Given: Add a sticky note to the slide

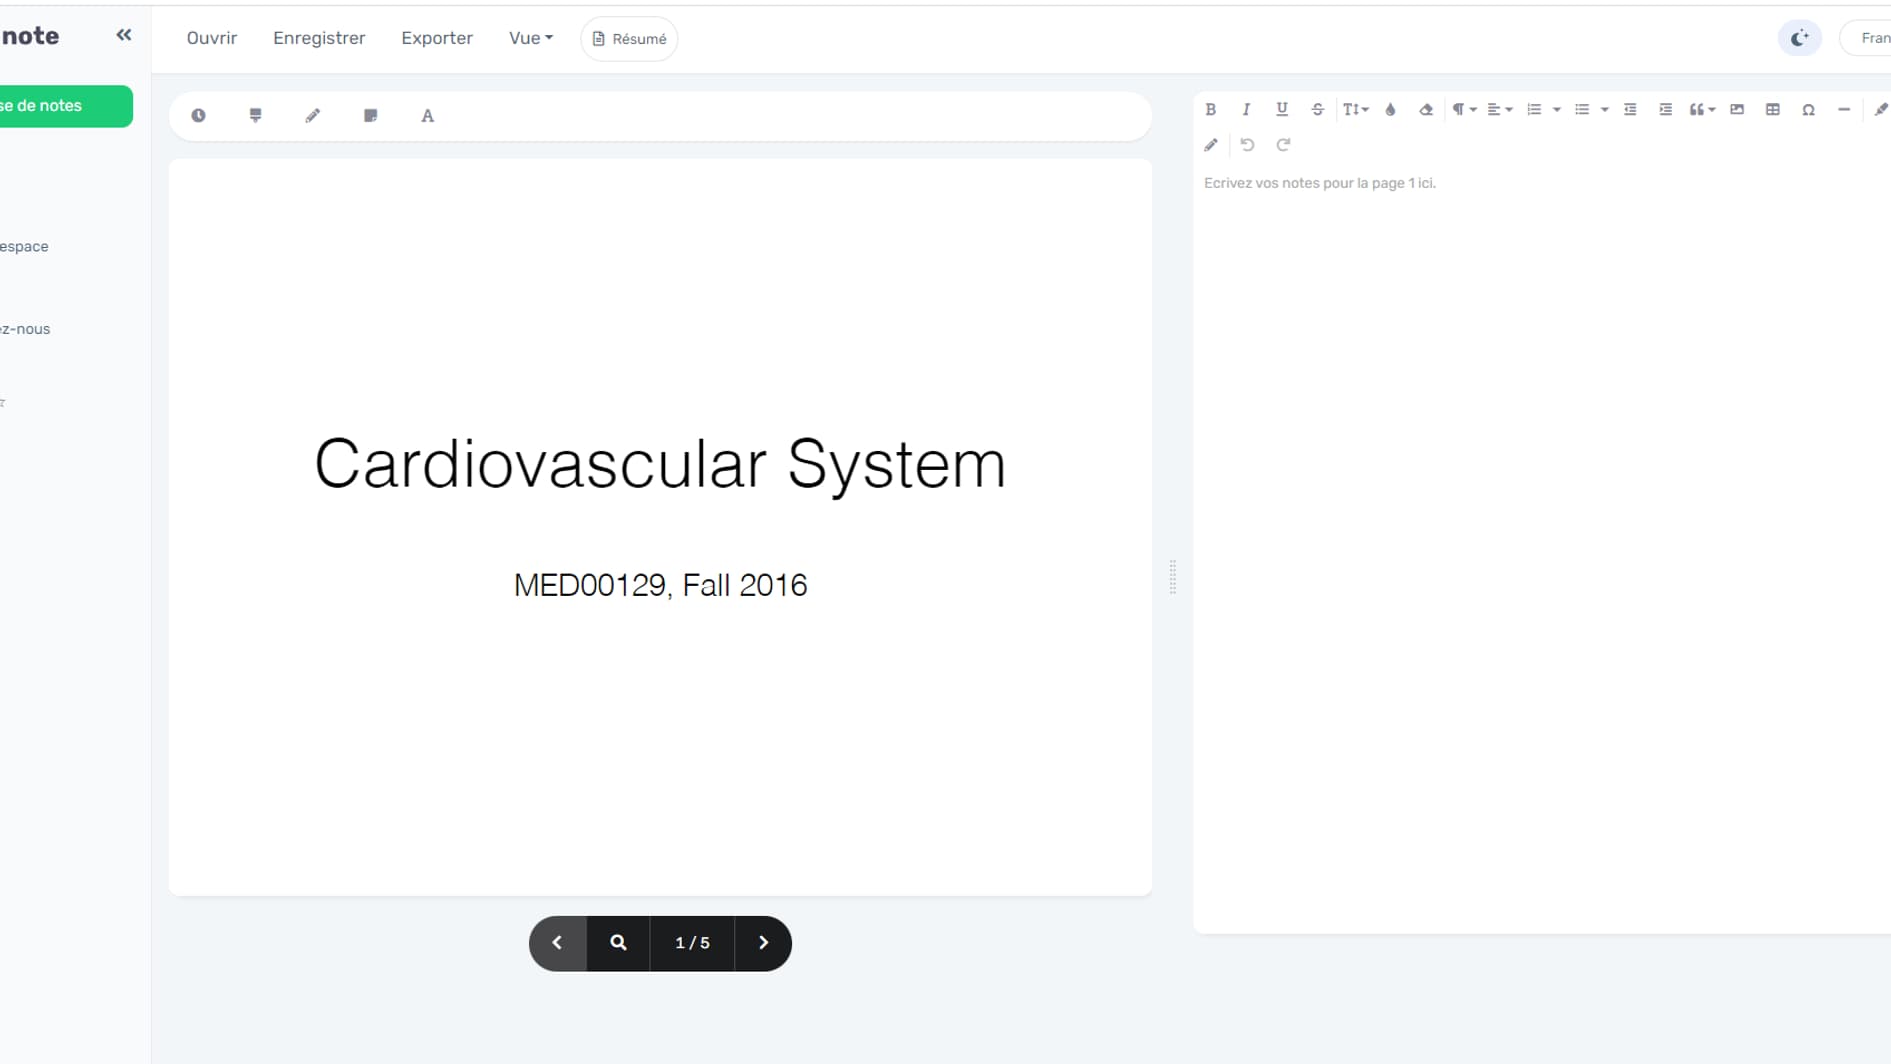Looking at the screenshot, I should pyautogui.click(x=370, y=116).
